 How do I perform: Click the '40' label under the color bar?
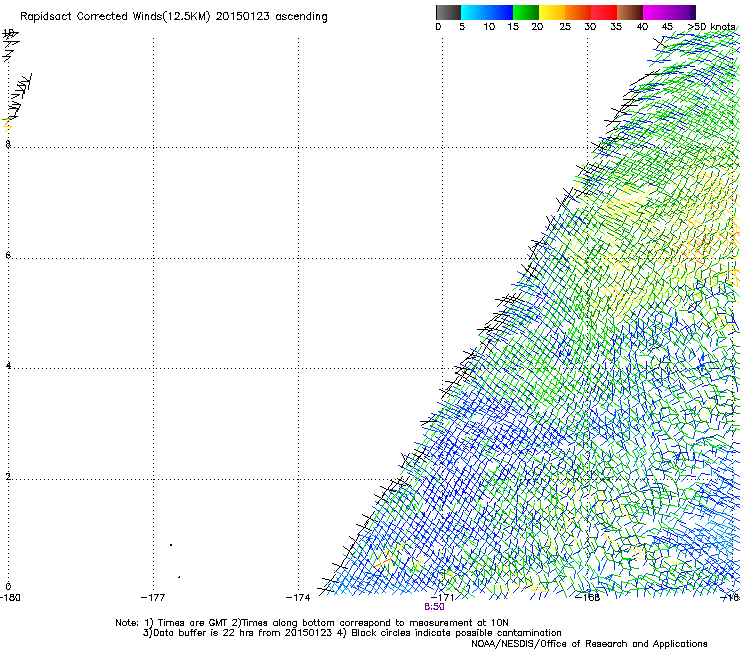642,27
